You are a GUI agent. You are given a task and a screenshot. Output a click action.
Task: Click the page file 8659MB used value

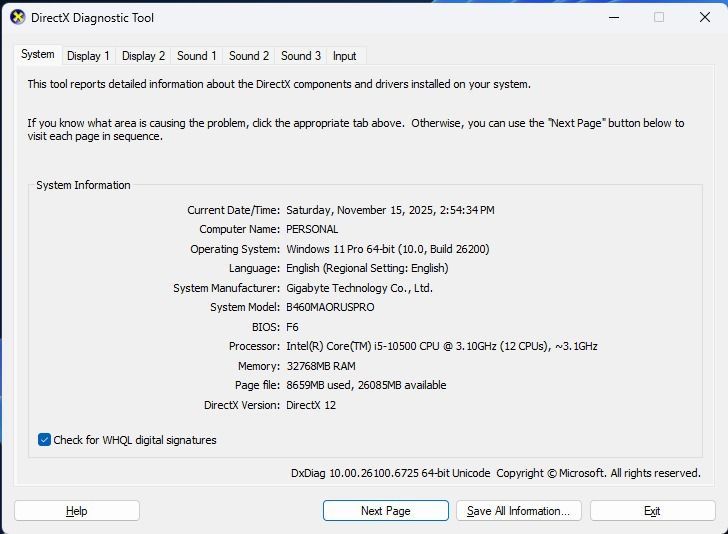coord(366,385)
